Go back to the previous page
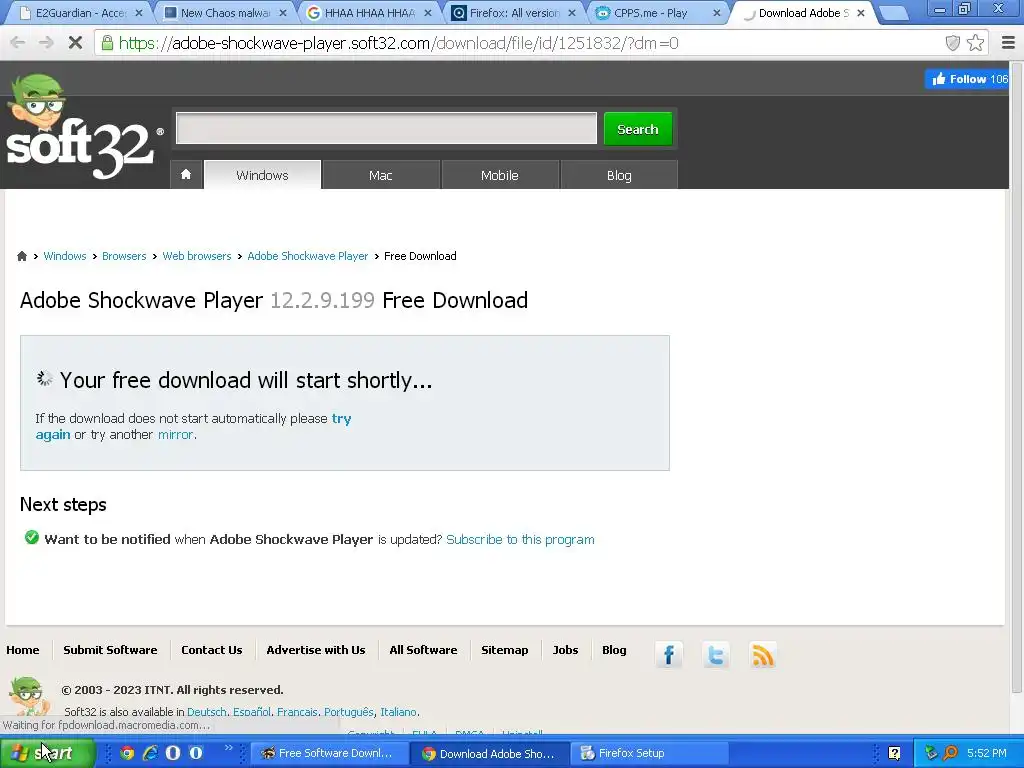Viewport: 1024px width, 768px height. (x=18, y=43)
